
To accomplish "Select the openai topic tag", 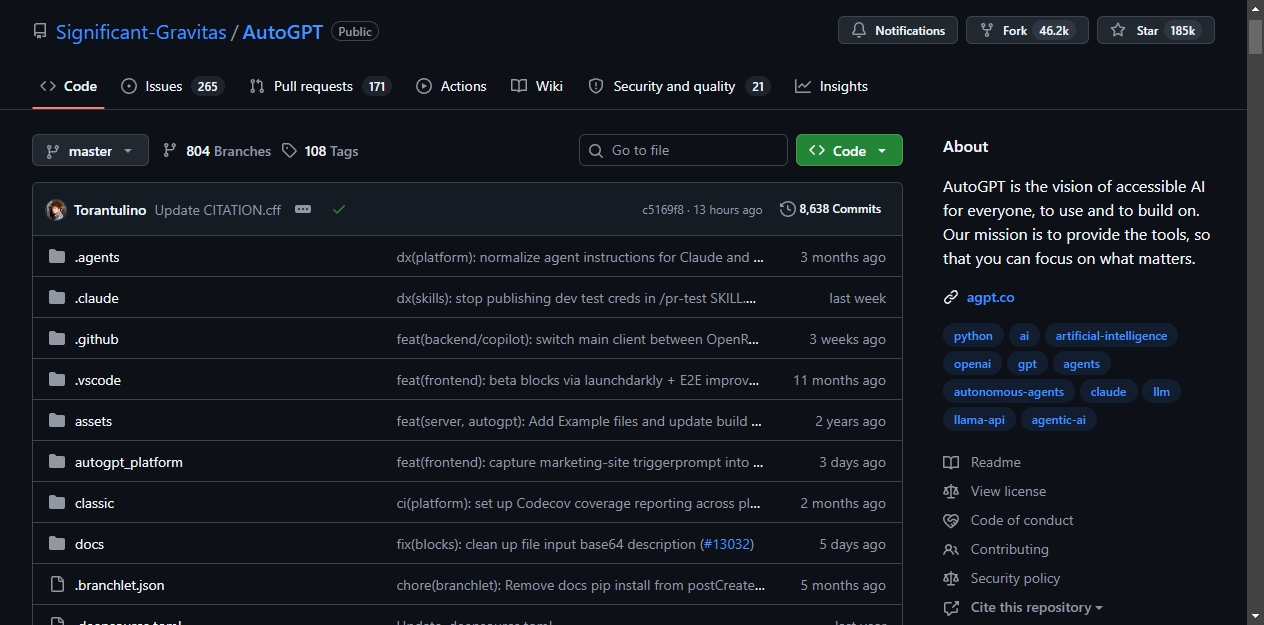I will (972, 364).
